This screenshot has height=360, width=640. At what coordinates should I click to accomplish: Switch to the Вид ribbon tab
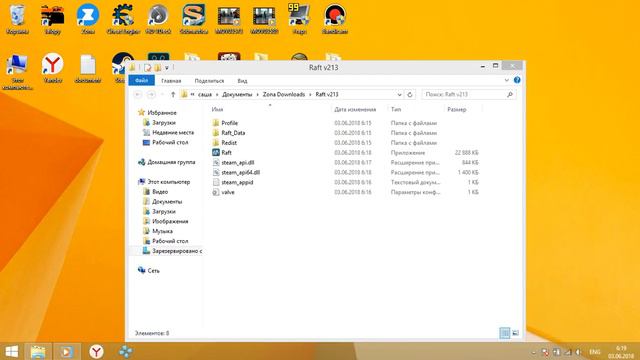tap(242, 81)
